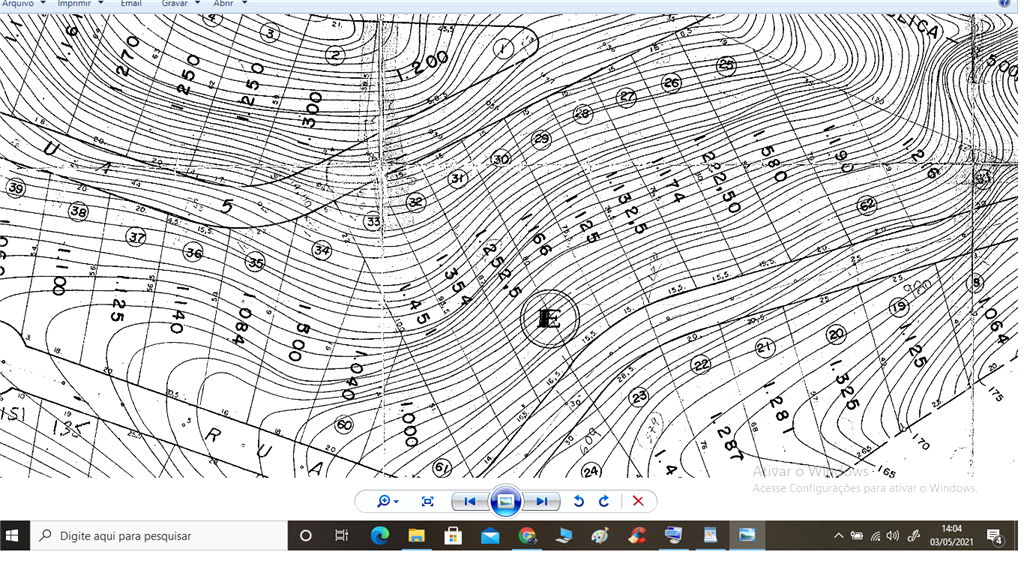Click the help question mark icon
This screenshot has width=1024, height=576.
(1004, 4)
